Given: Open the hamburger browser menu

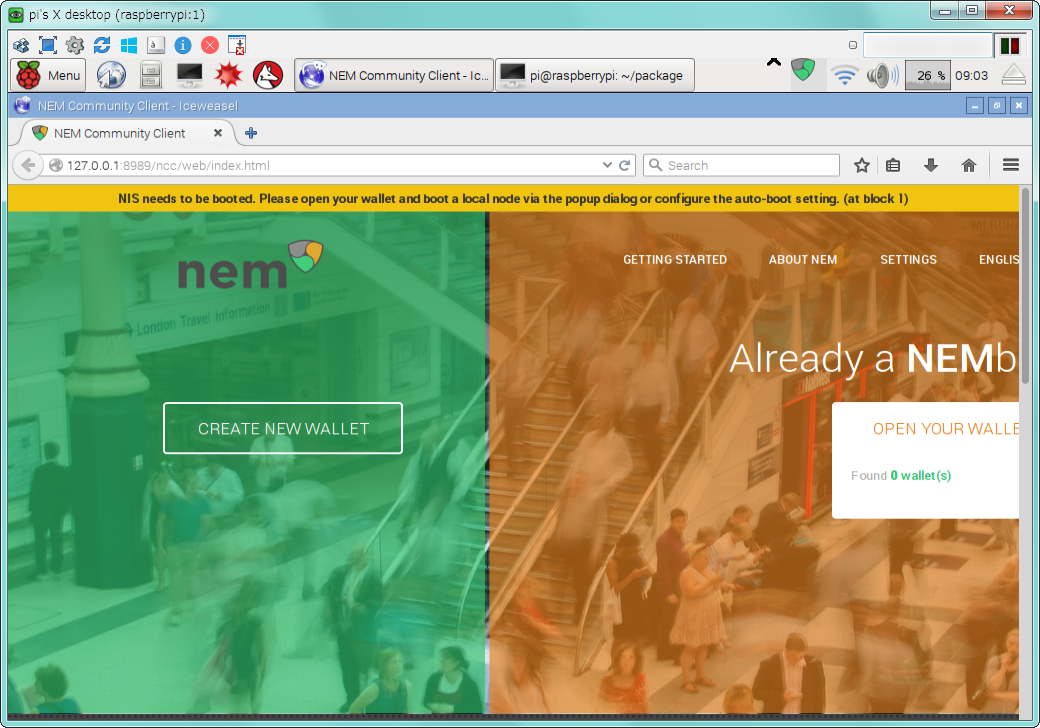Looking at the screenshot, I should tap(1011, 165).
